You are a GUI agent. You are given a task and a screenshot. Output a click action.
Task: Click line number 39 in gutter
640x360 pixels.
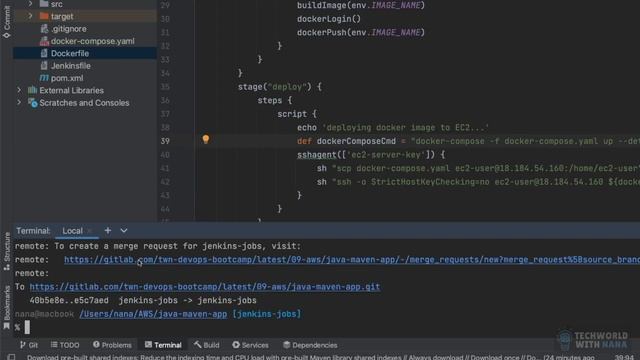[x=165, y=141]
